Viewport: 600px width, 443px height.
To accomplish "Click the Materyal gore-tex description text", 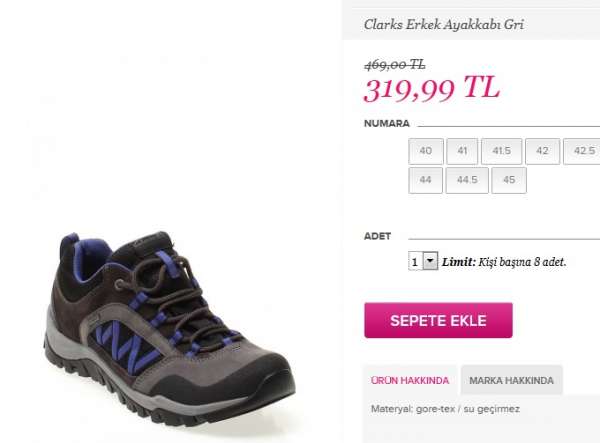I will click(x=445, y=409).
